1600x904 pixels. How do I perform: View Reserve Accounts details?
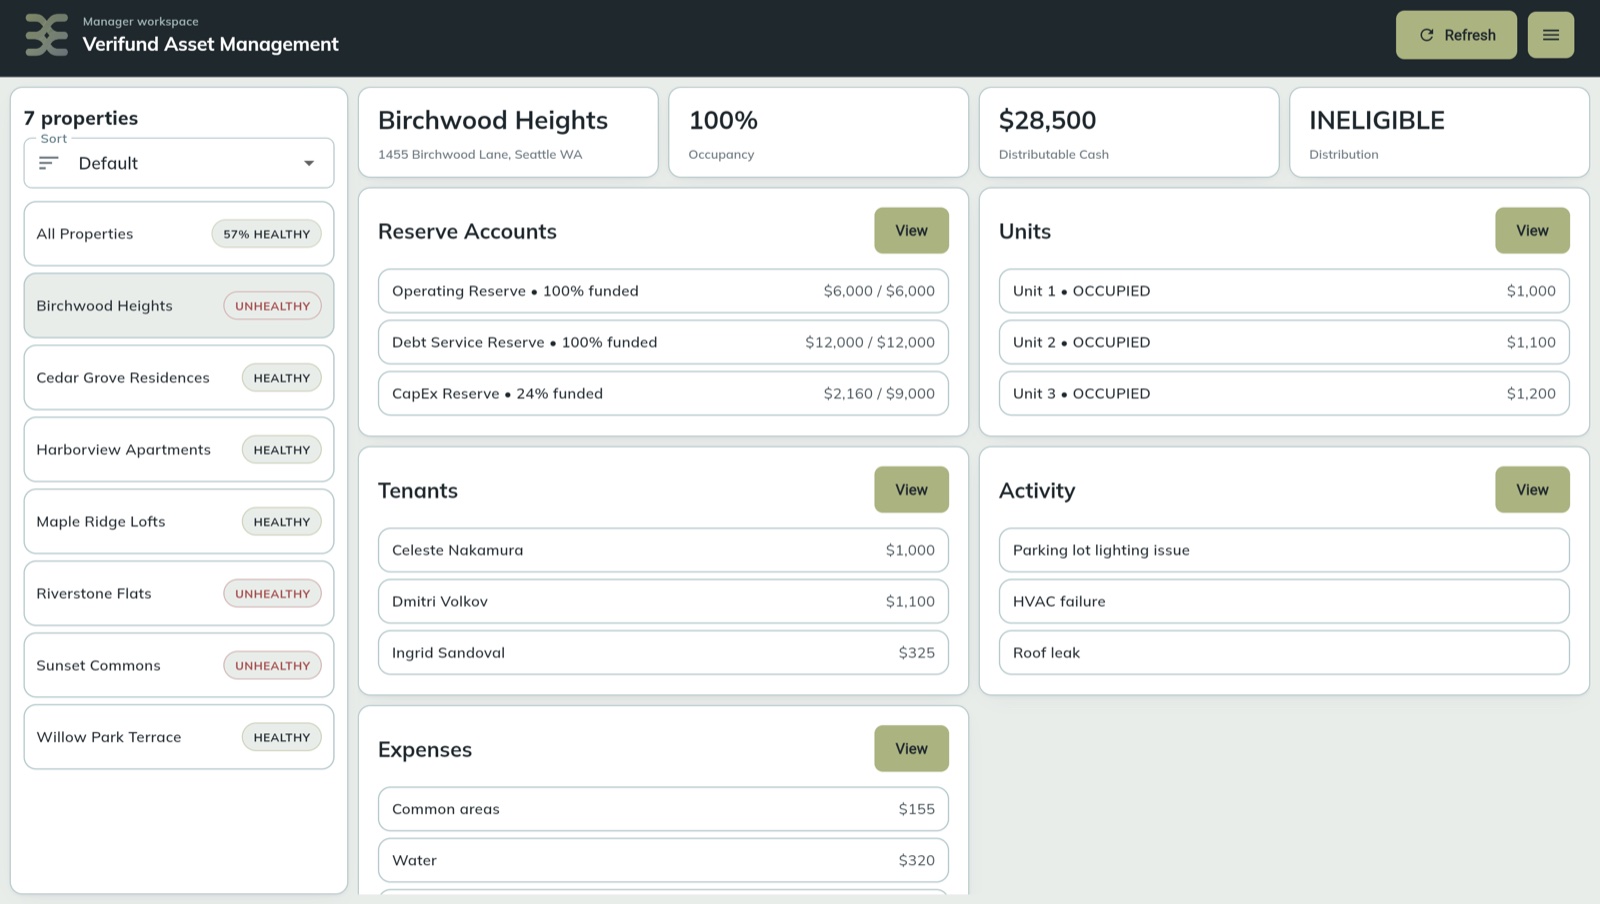click(911, 231)
